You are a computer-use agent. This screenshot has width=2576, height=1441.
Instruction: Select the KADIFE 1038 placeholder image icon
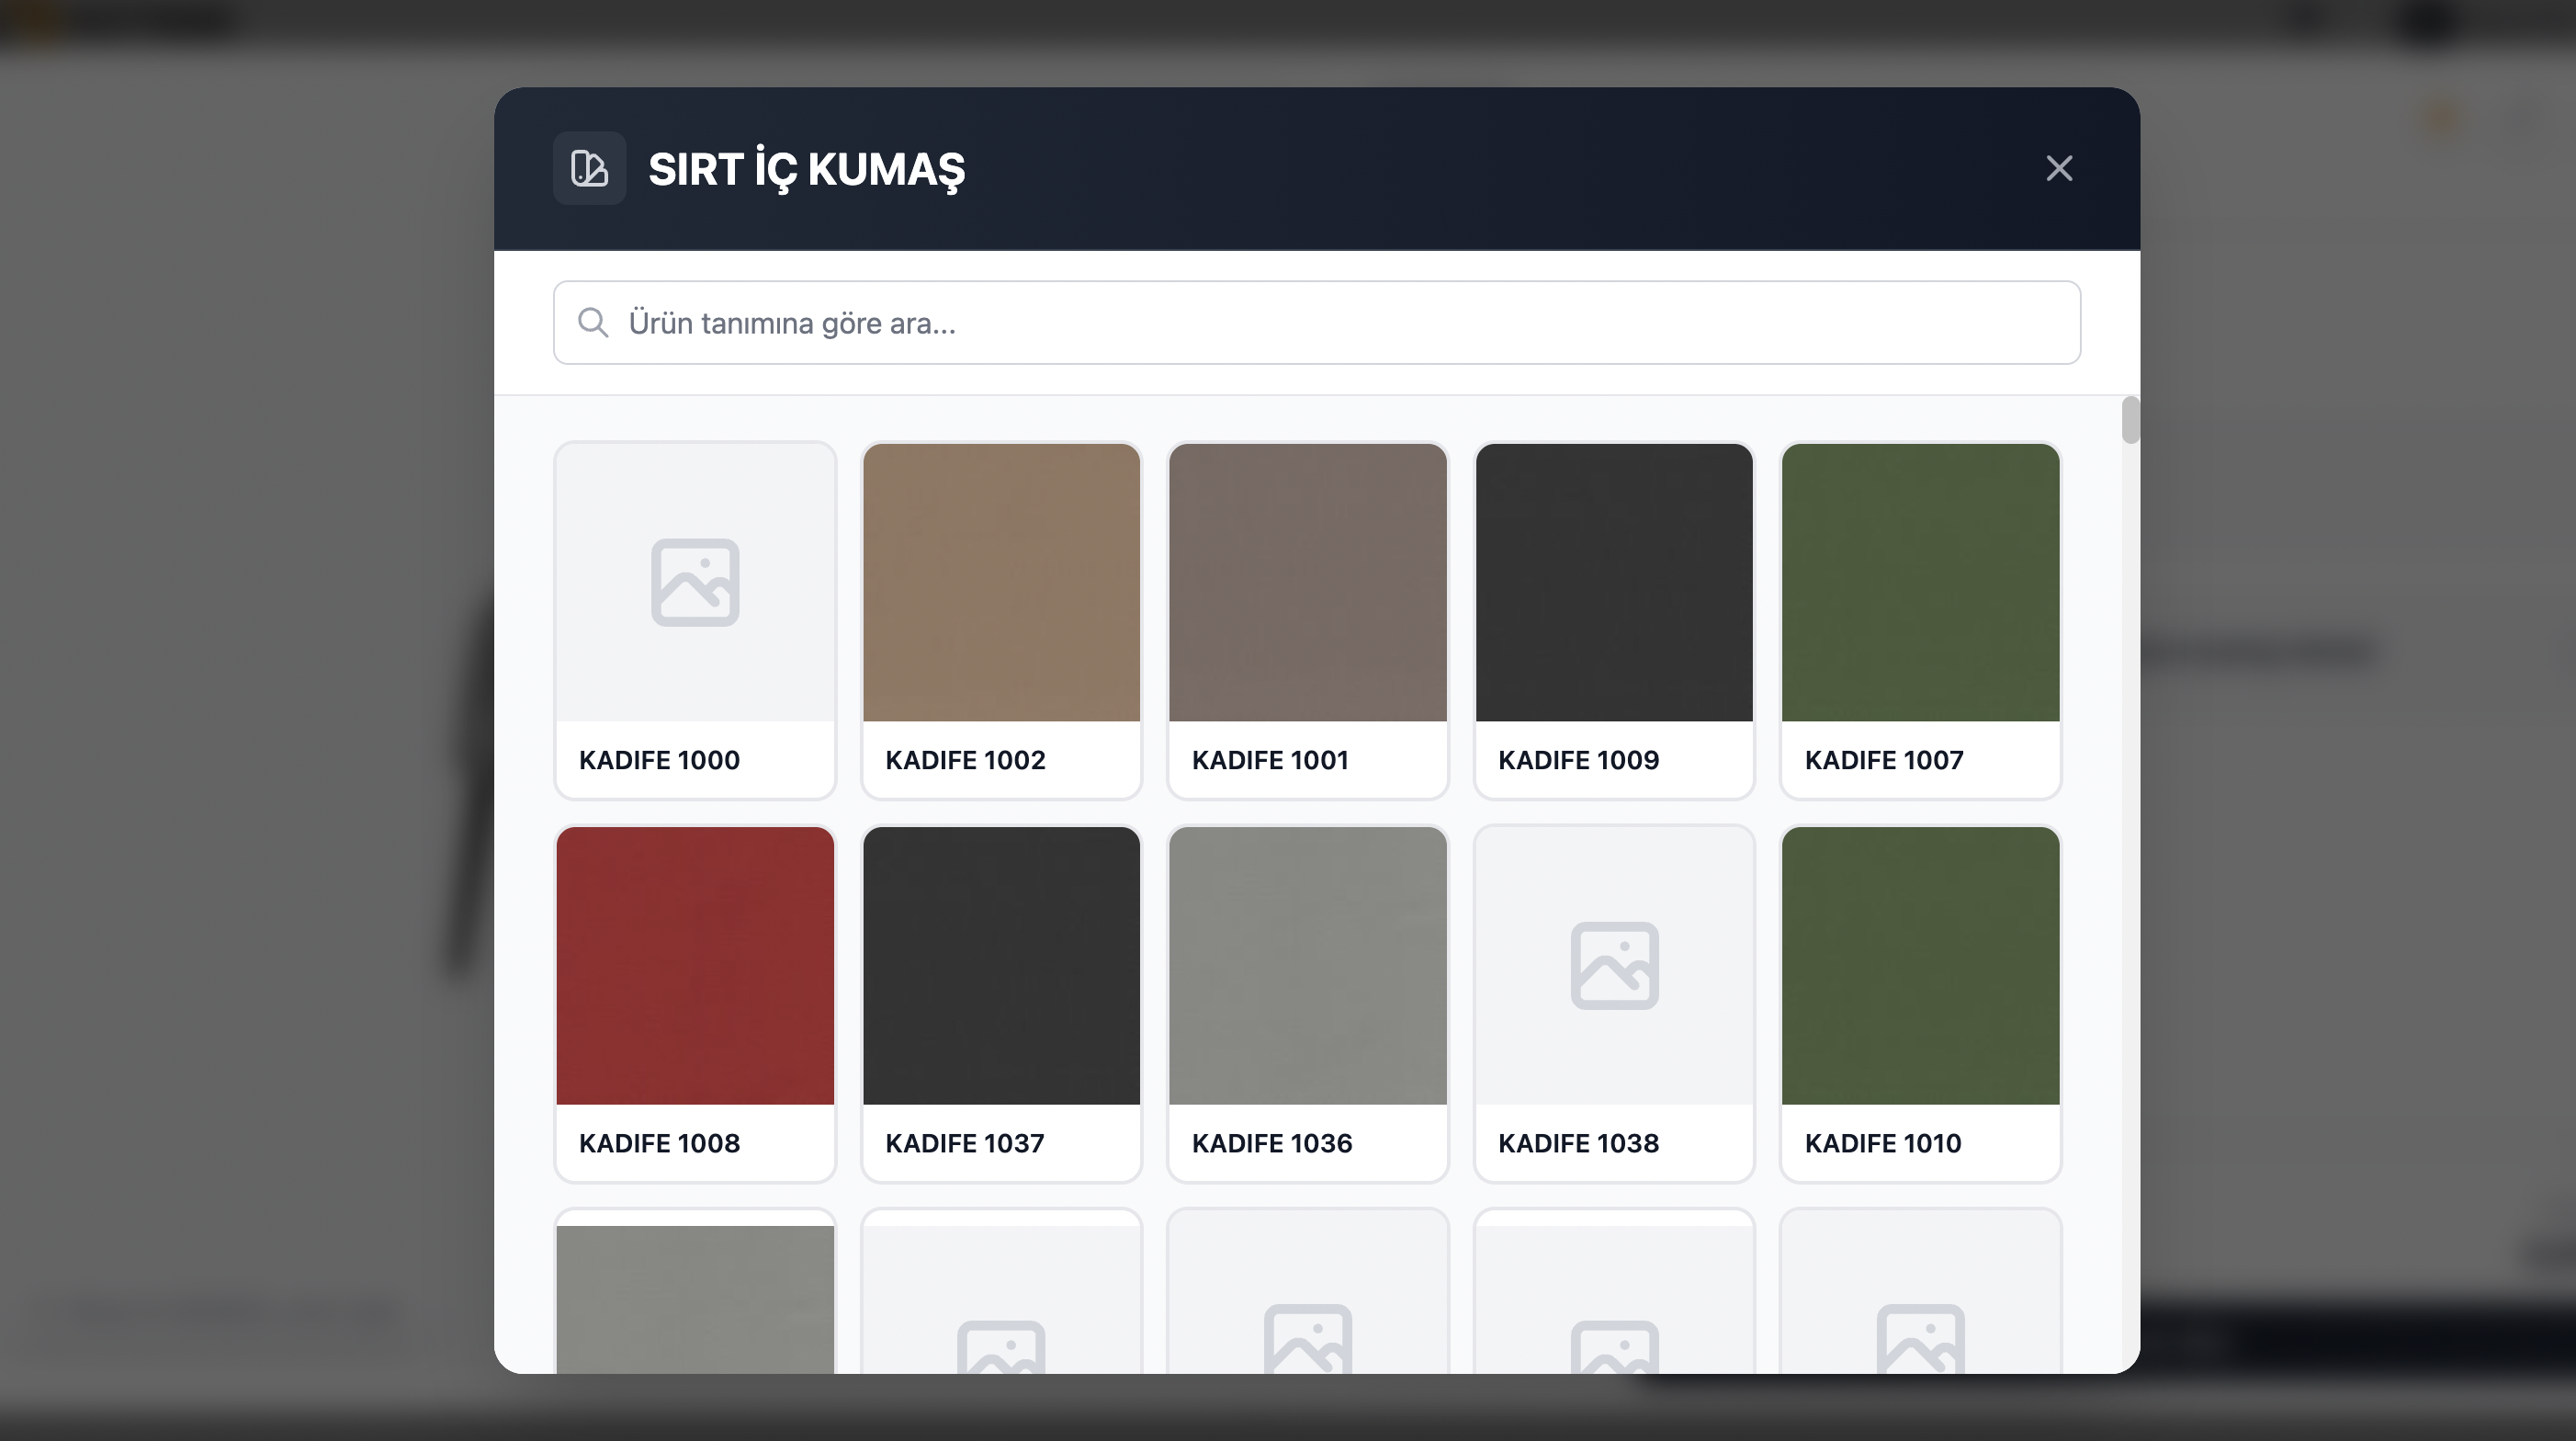pyautogui.click(x=1614, y=965)
